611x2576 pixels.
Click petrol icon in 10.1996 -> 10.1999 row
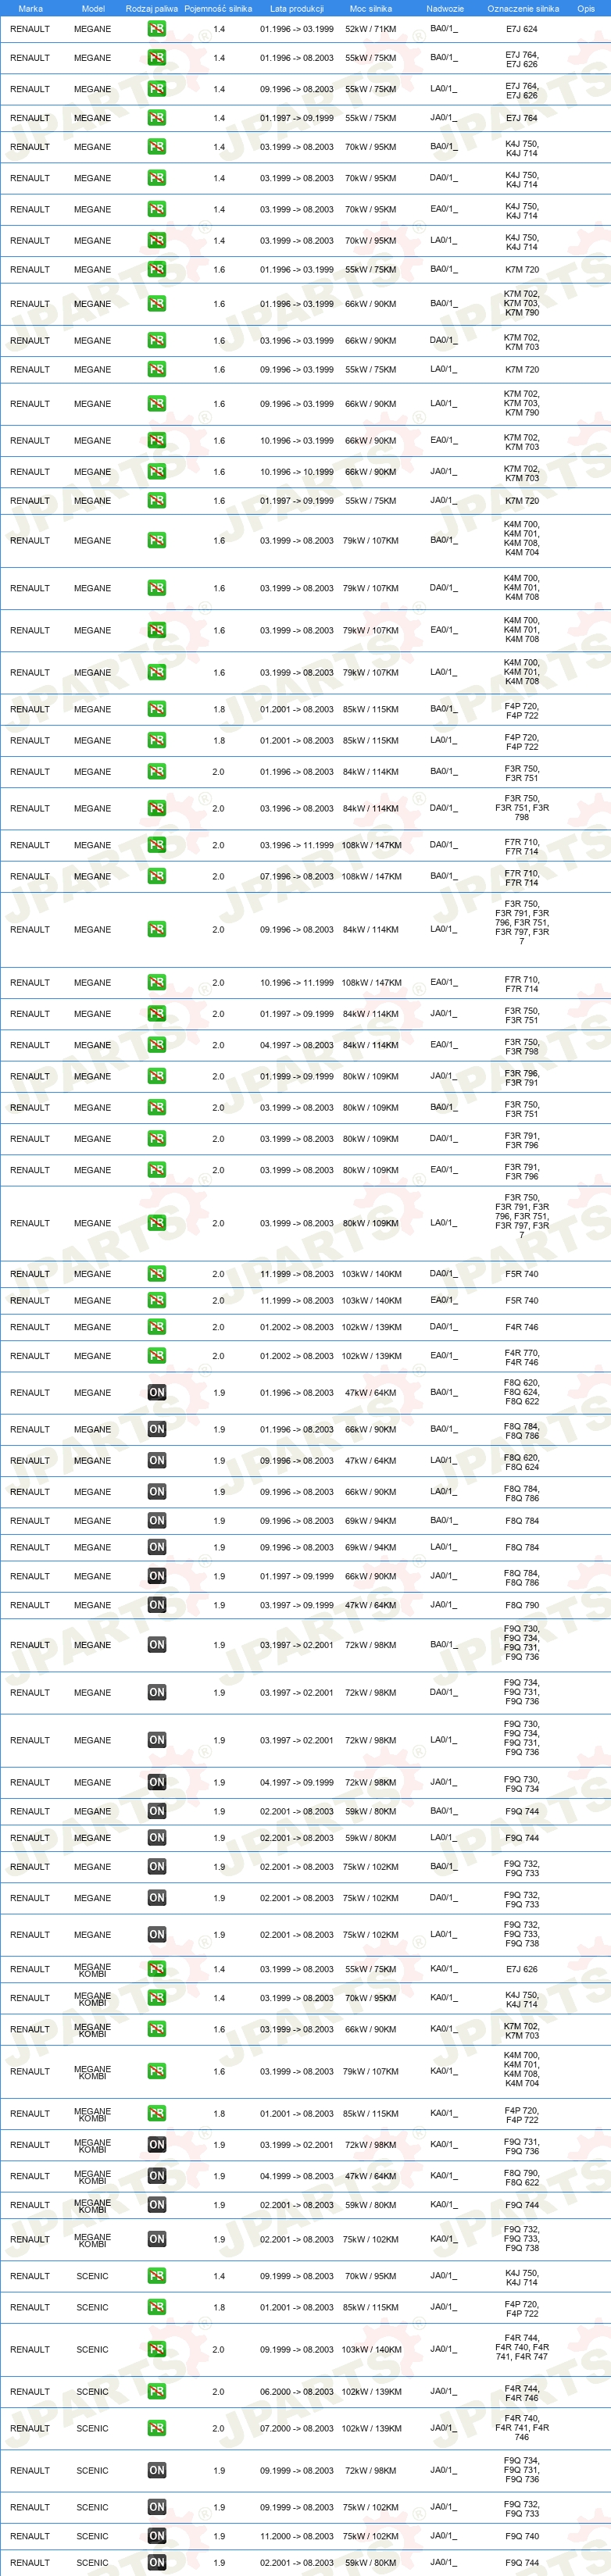[x=157, y=472]
